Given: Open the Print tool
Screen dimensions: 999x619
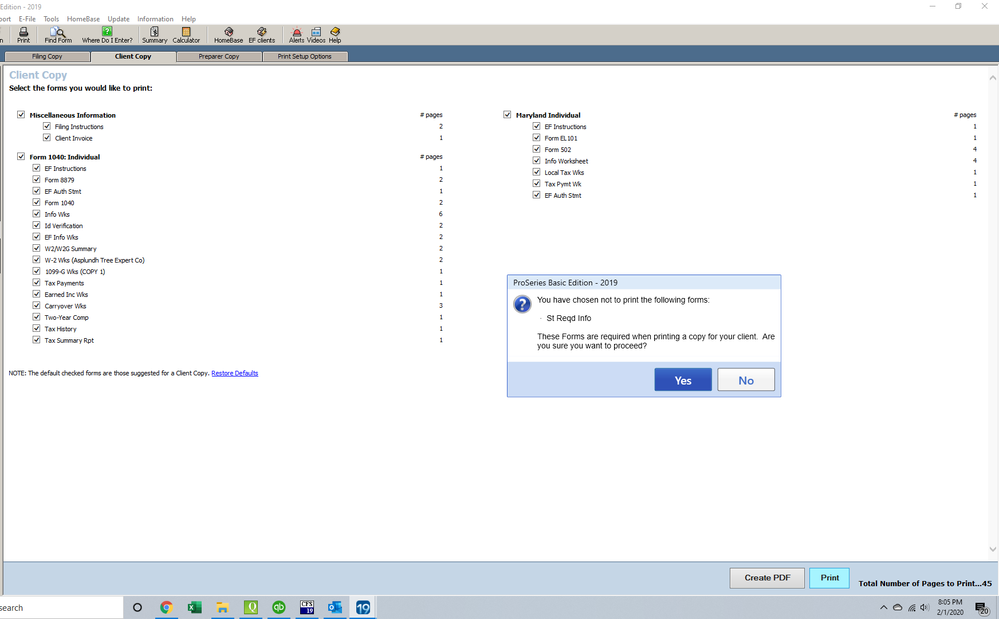Looking at the screenshot, I should (x=22, y=35).
